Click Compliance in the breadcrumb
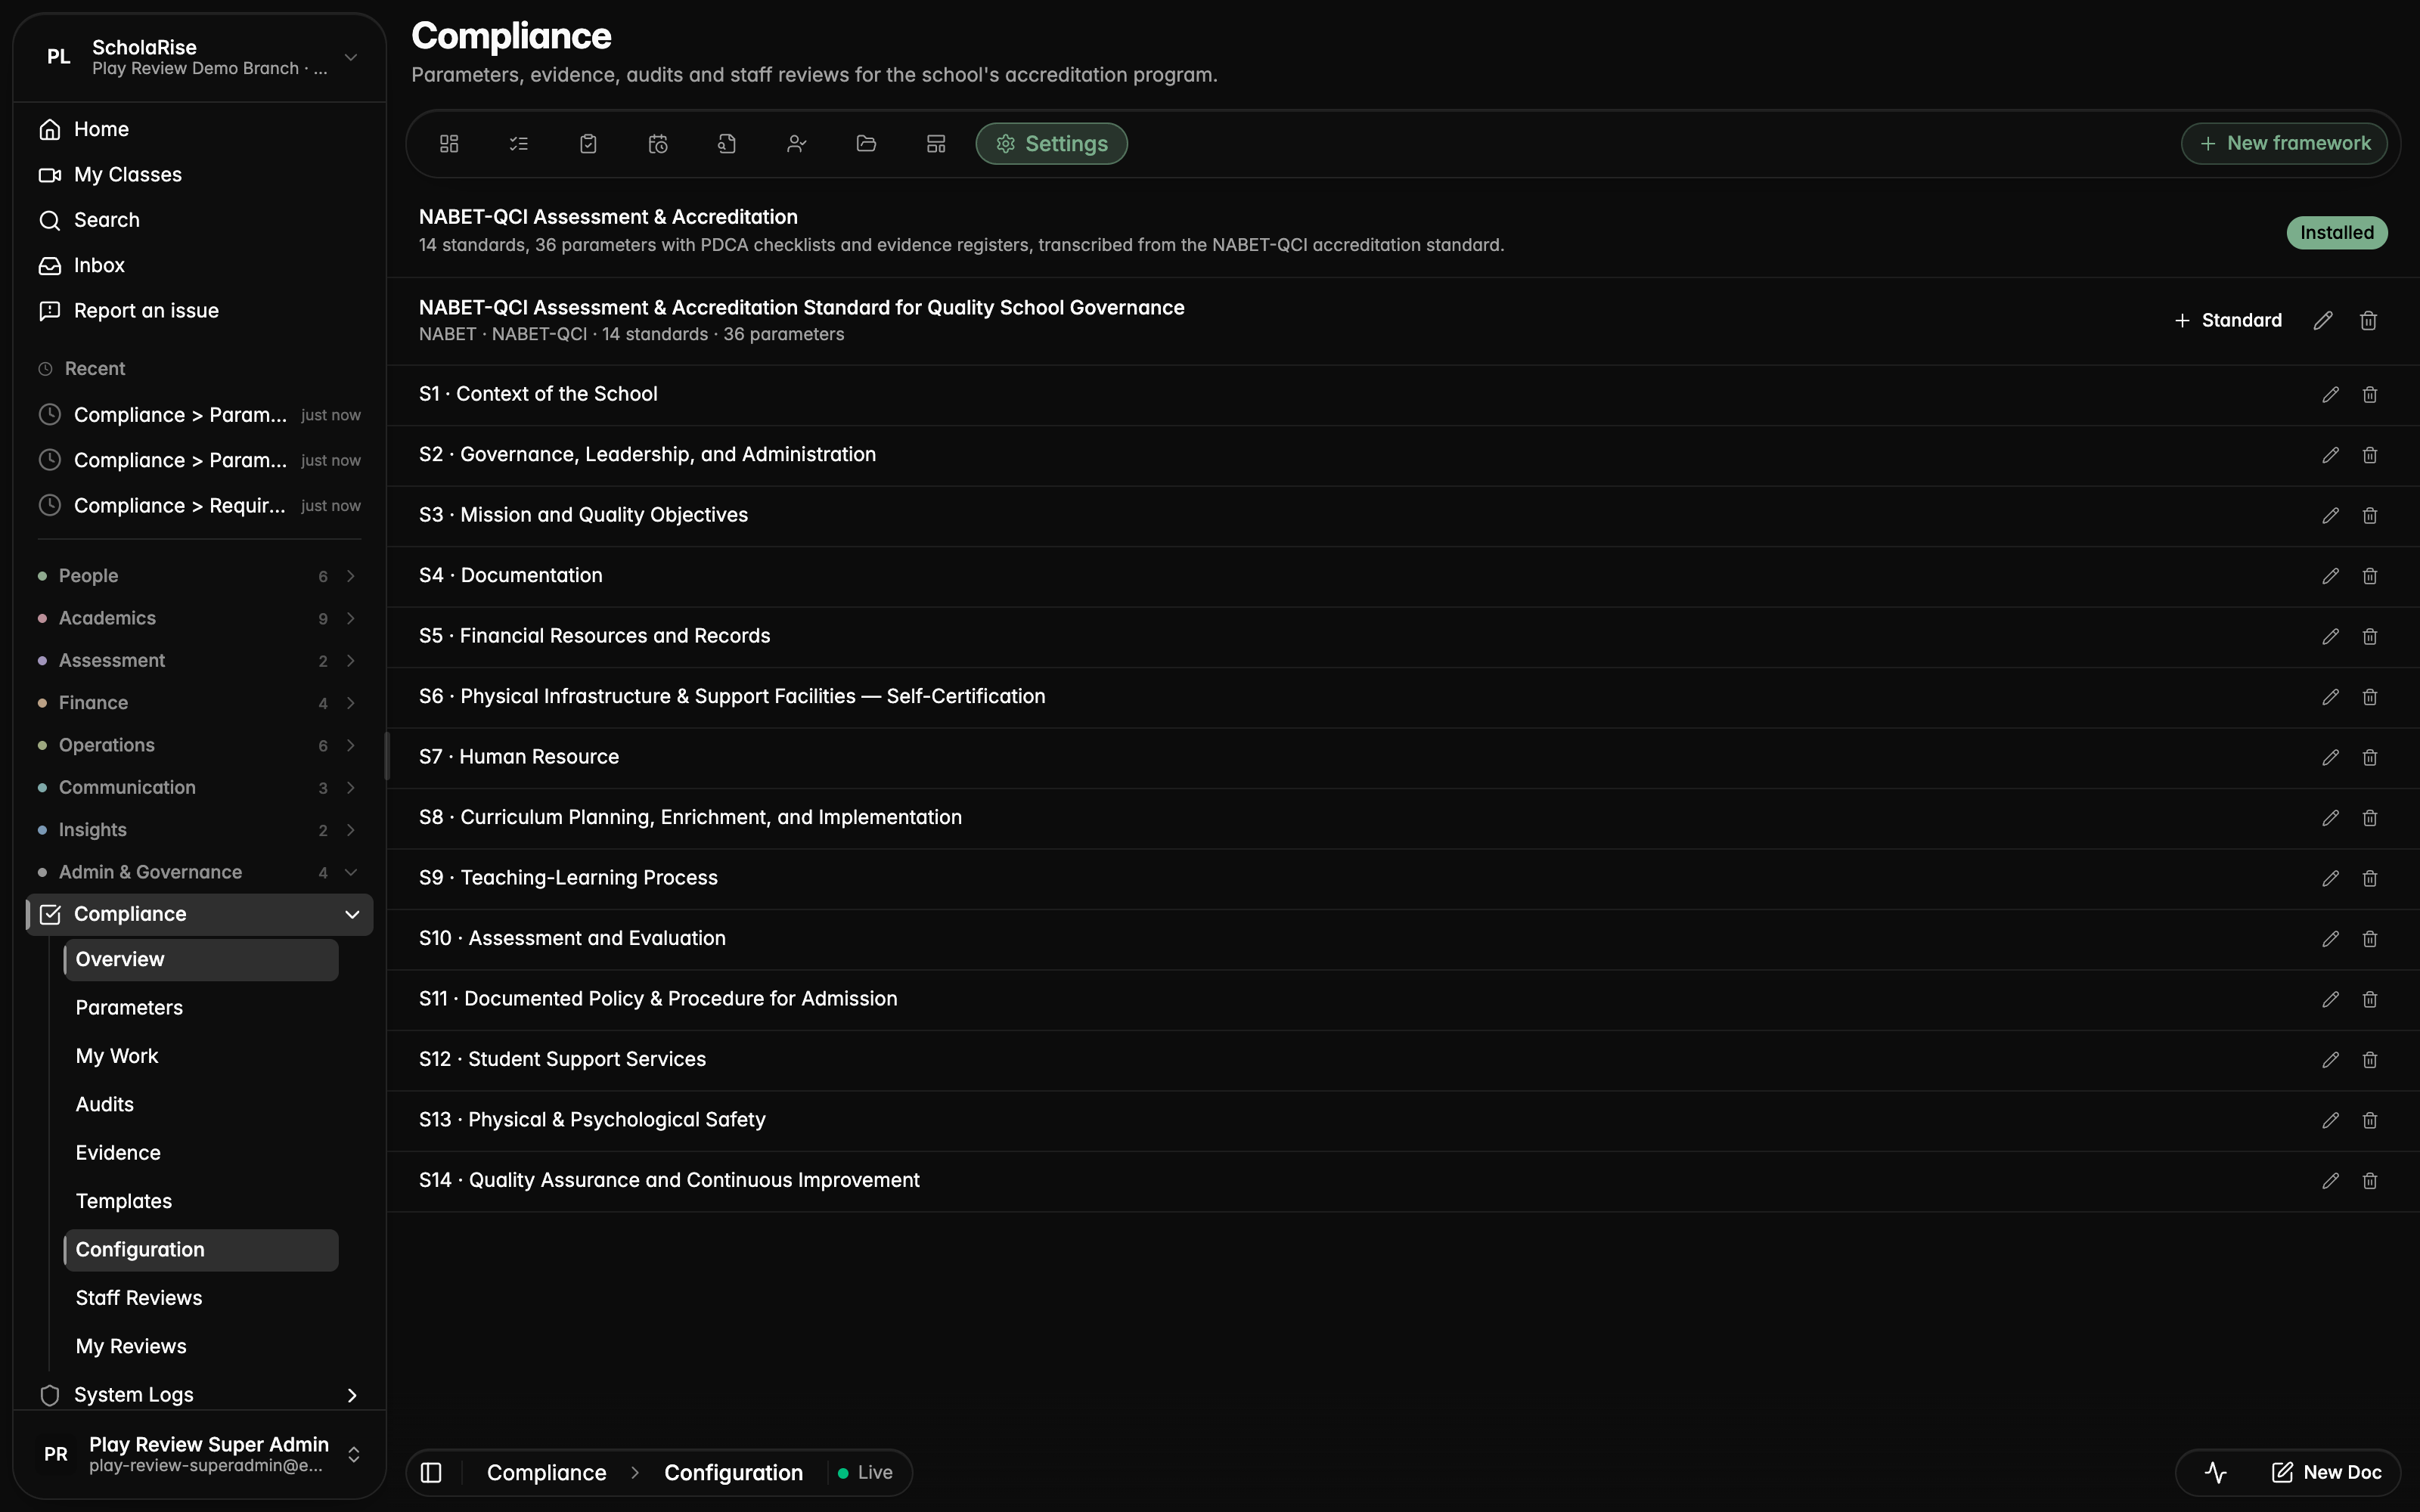The image size is (2420, 1512). tap(546, 1473)
